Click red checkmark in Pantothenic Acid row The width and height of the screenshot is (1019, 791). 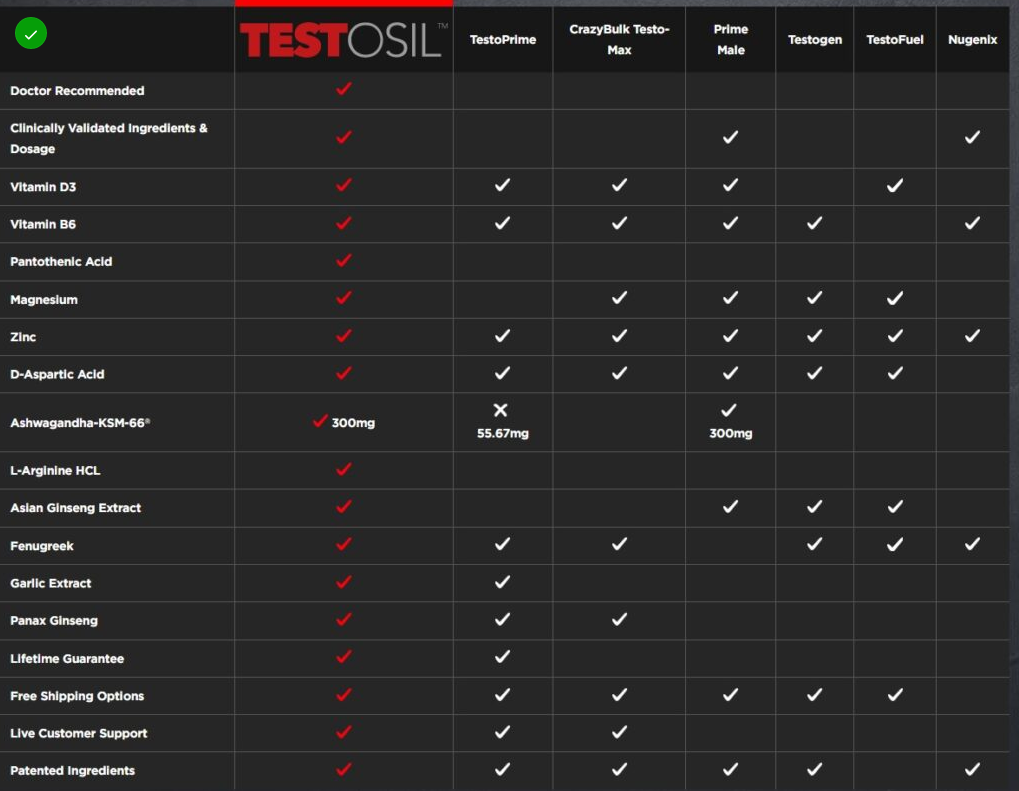(344, 261)
